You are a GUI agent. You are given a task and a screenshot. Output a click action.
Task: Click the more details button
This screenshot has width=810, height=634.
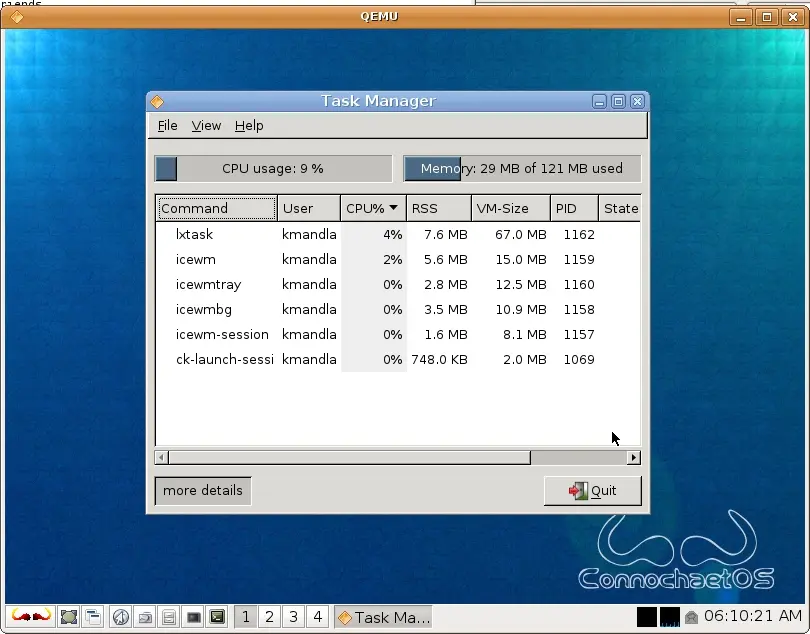click(203, 490)
